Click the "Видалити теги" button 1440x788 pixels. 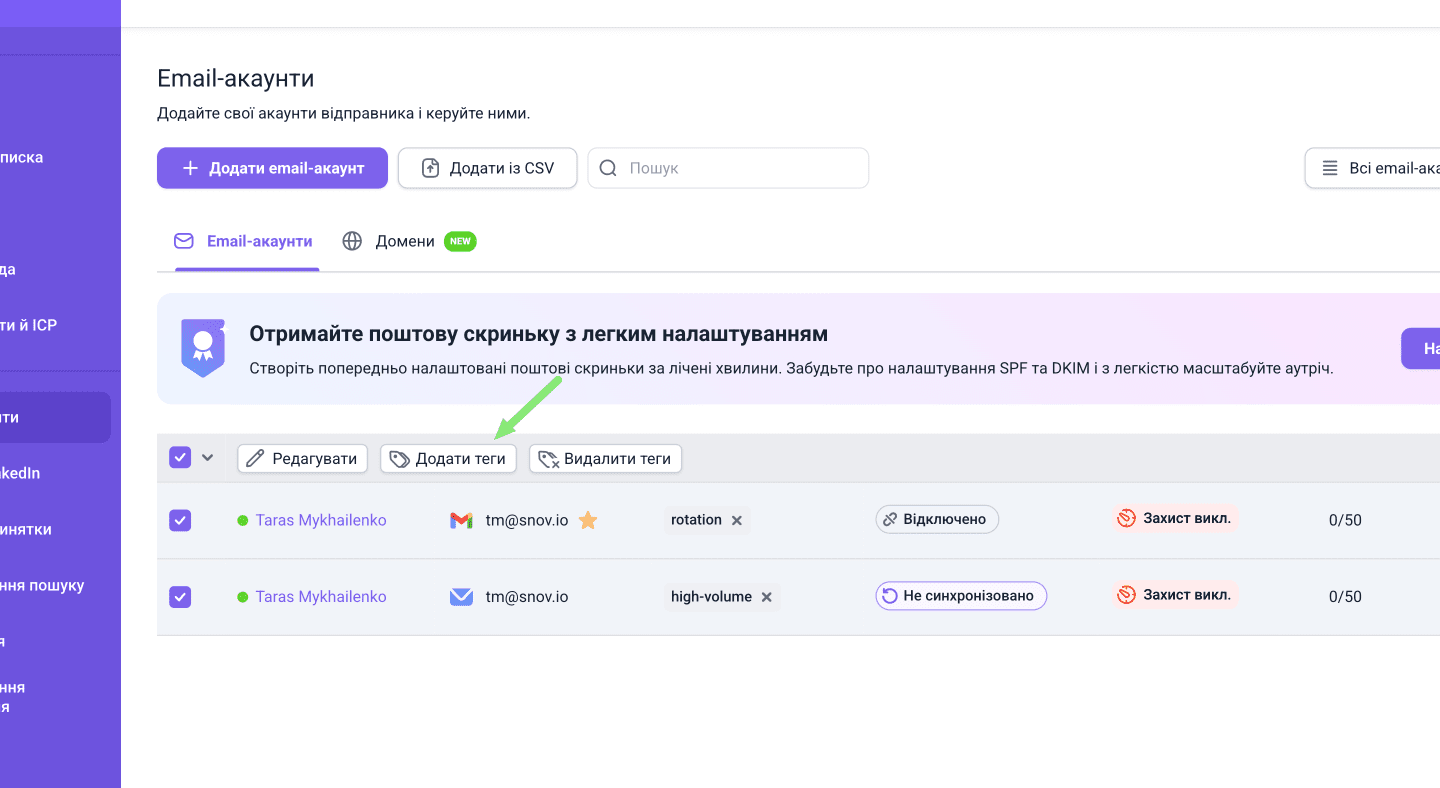[x=605, y=459]
